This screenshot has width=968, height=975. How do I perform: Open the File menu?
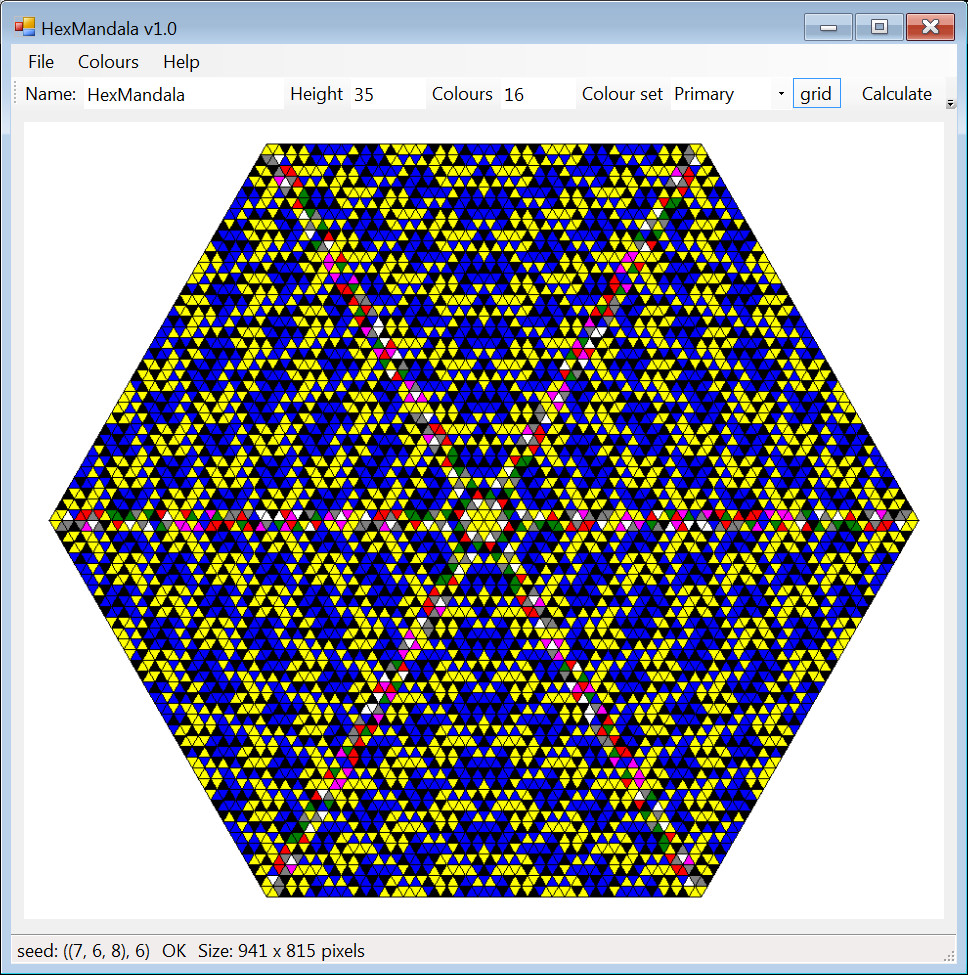41,62
